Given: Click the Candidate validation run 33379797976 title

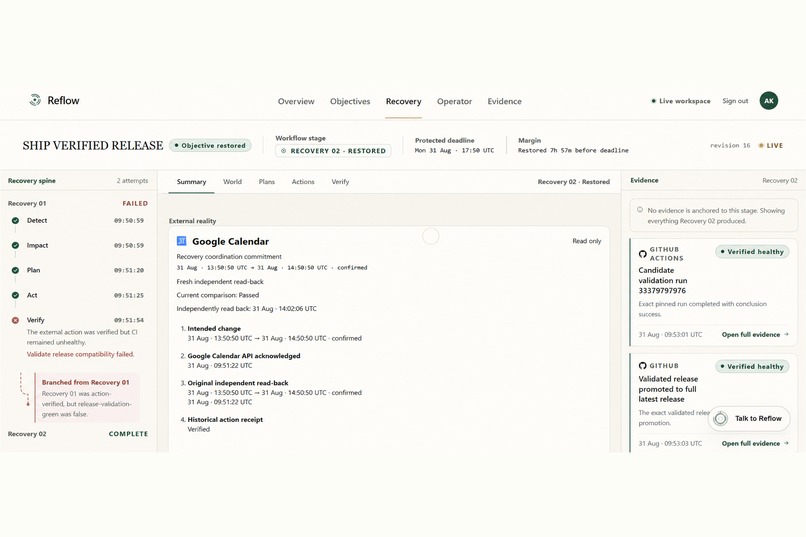Looking at the screenshot, I should click(x=663, y=281).
